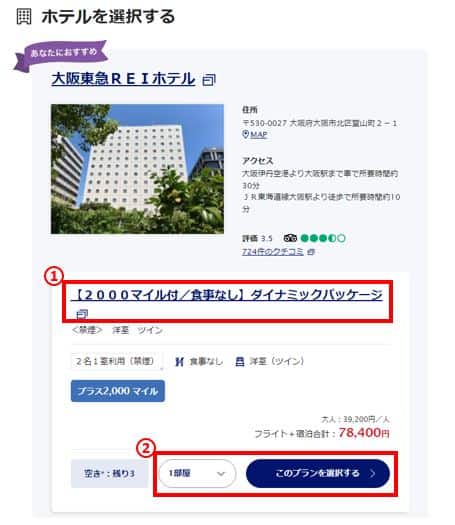455x525 pixels.
Task: Click the bed icon for room type
Action: pyautogui.click(x=240, y=362)
